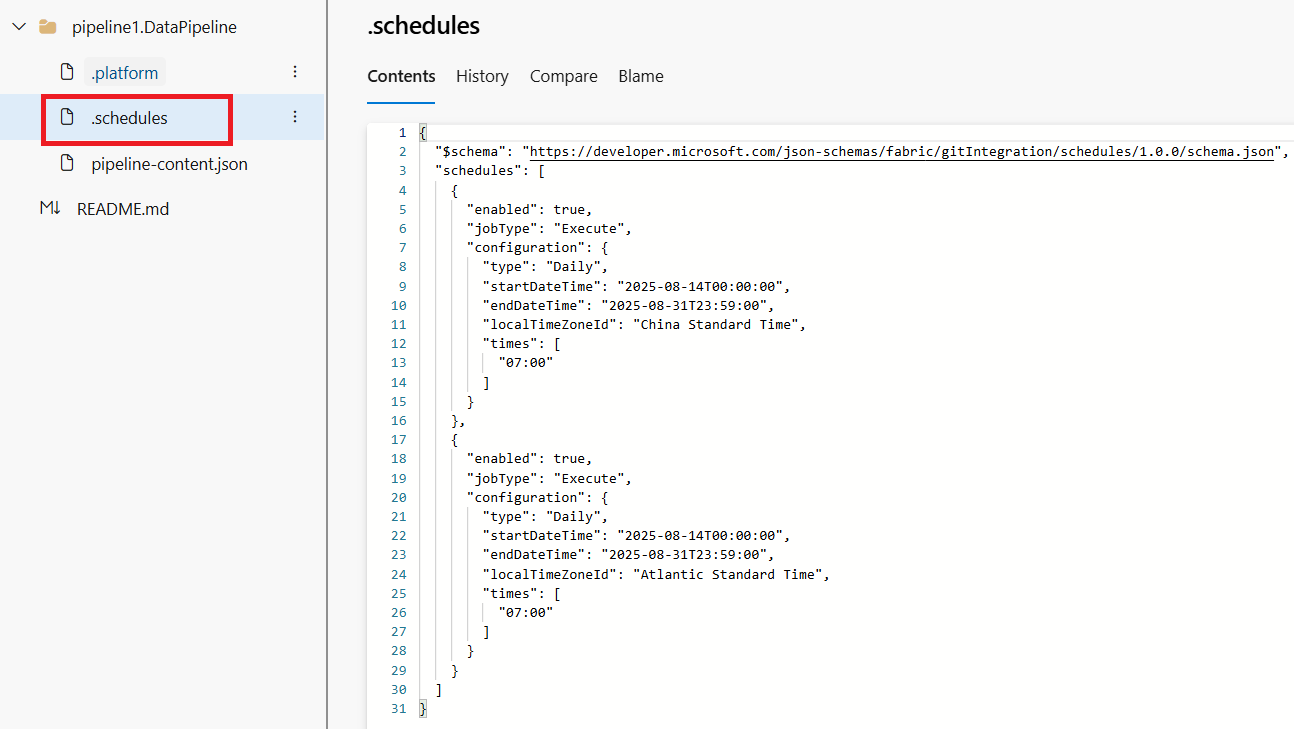Image resolution: width=1294 pixels, height=729 pixels.
Task: Click the .schedules file icon
Action: [67, 117]
